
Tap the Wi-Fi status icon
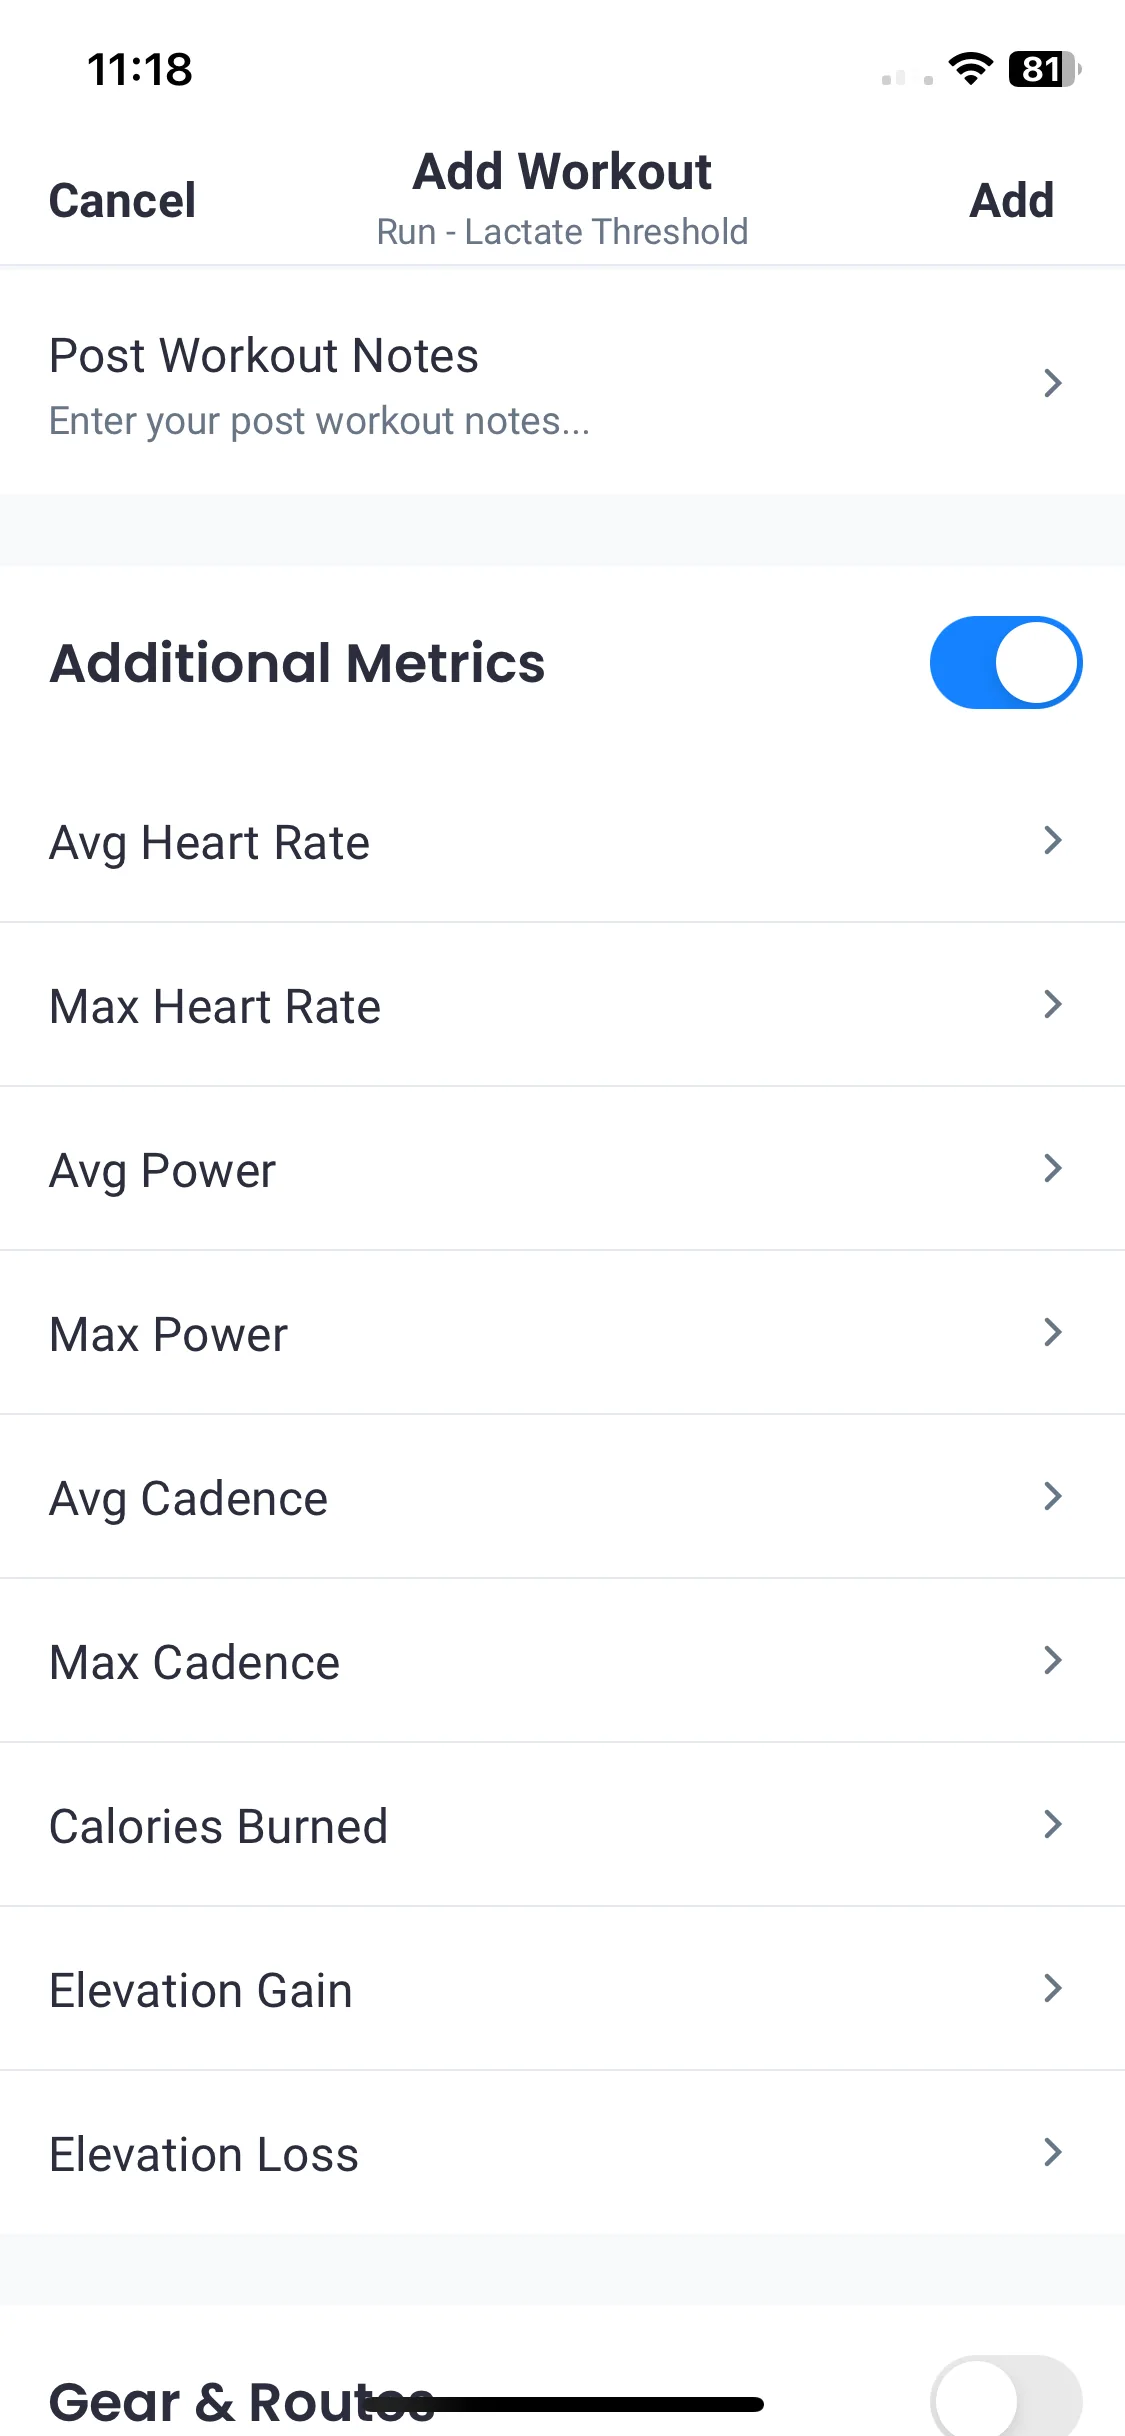pos(970,69)
